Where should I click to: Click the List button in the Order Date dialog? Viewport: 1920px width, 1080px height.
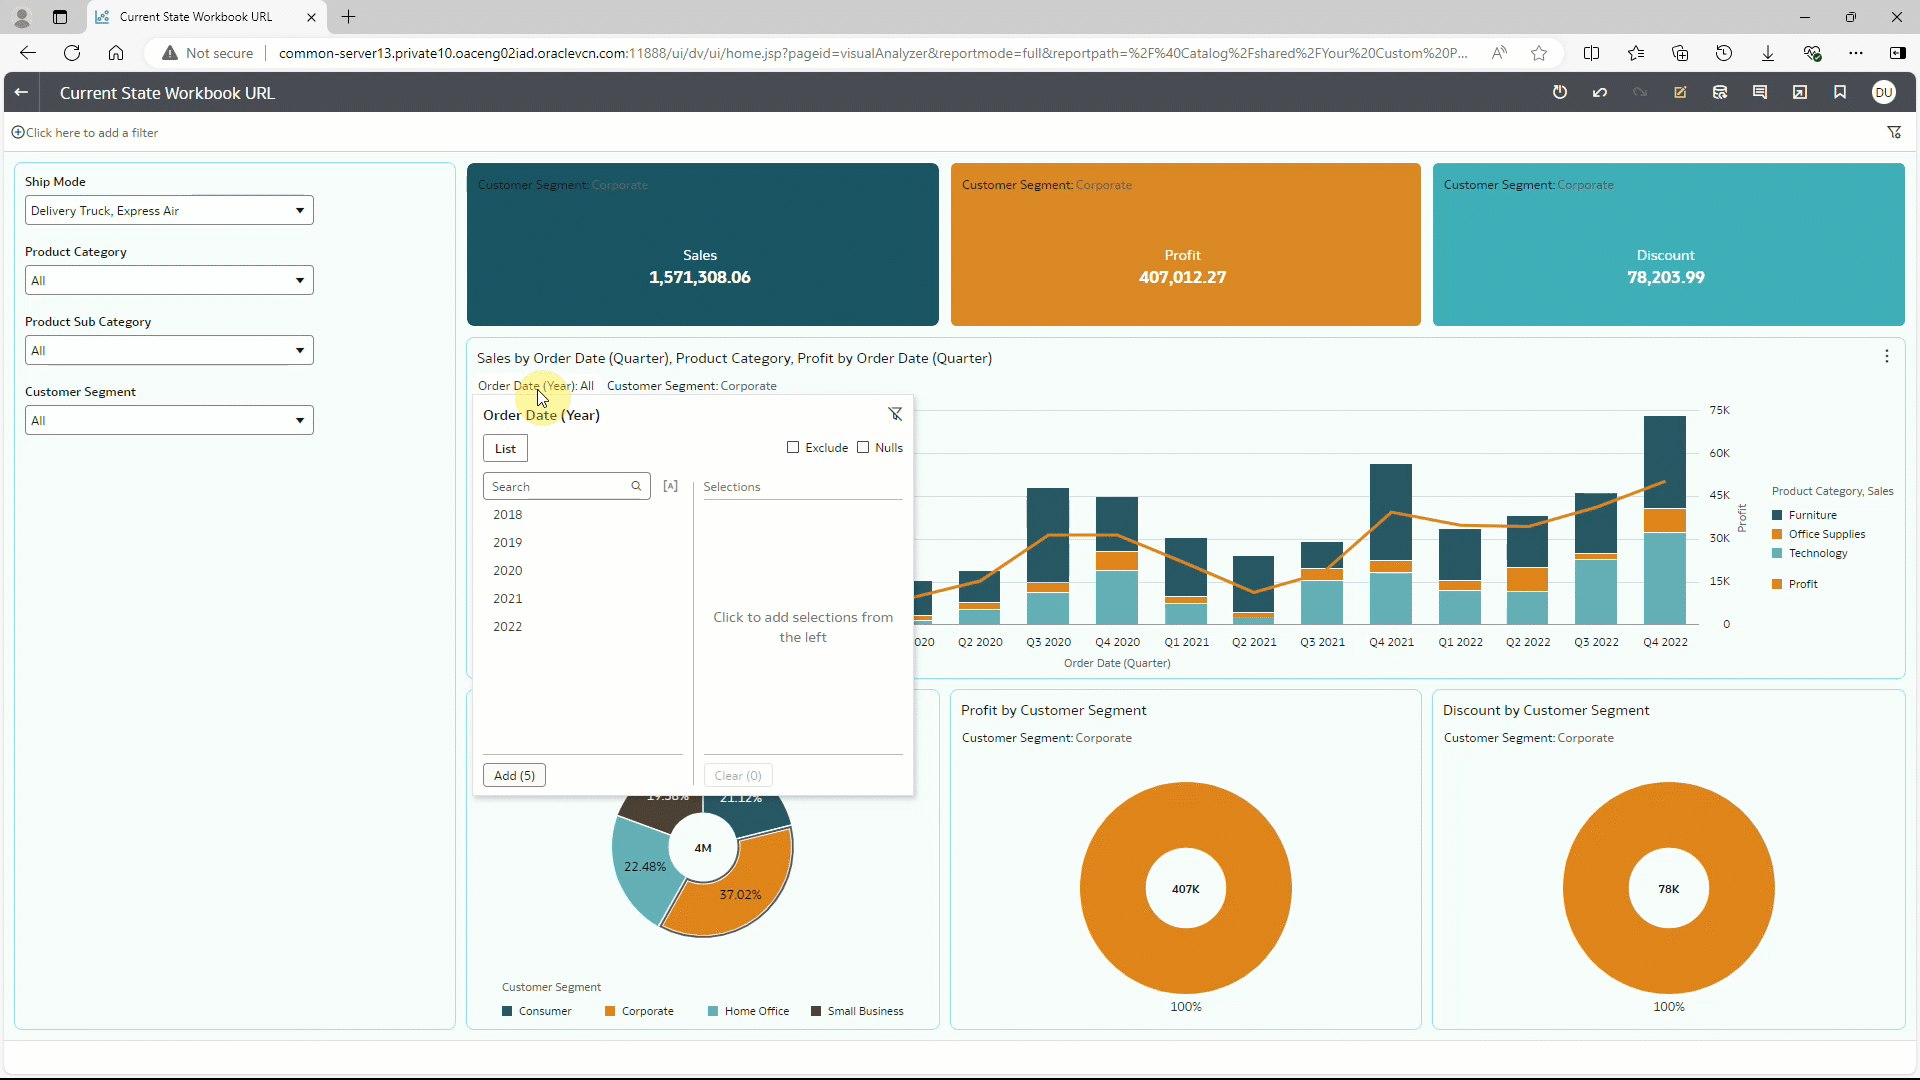pyautogui.click(x=504, y=448)
